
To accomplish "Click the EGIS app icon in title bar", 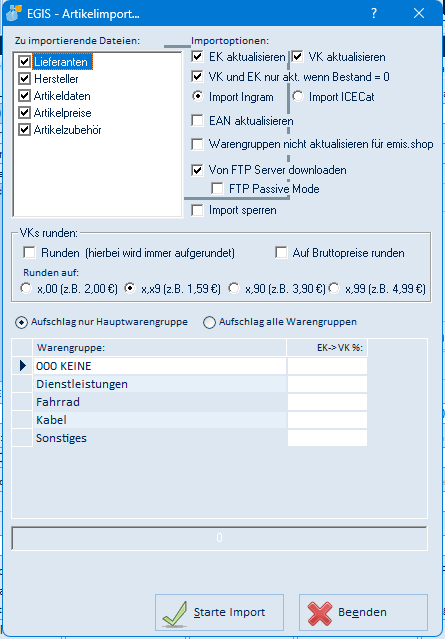I will pos(14,13).
